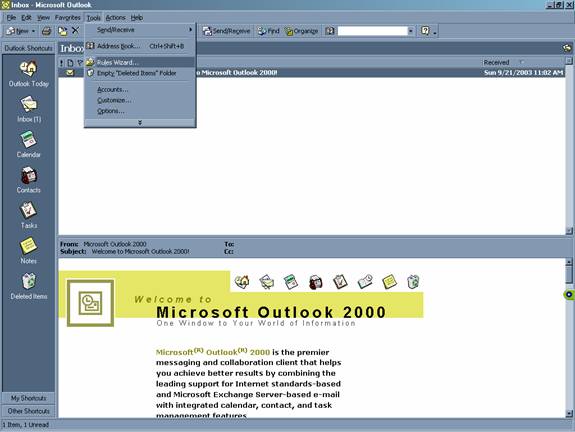
Task: Click Organize toolbar button
Action: (301, 31)
